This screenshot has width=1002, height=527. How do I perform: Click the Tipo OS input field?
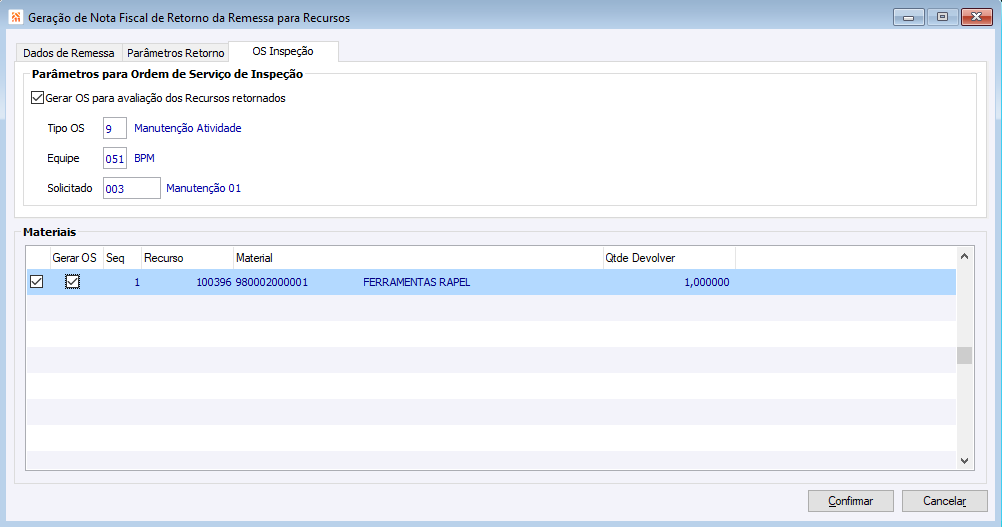[x=115, y=128]
